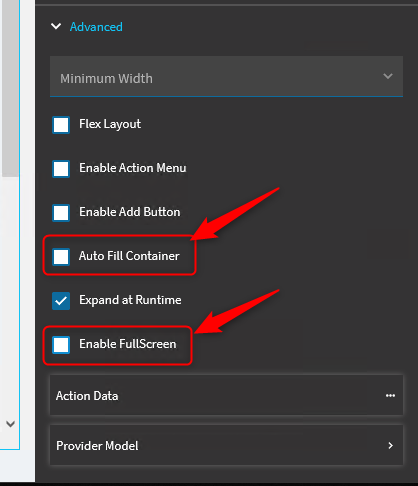Expand the Provider Model row

click(226, 445)
